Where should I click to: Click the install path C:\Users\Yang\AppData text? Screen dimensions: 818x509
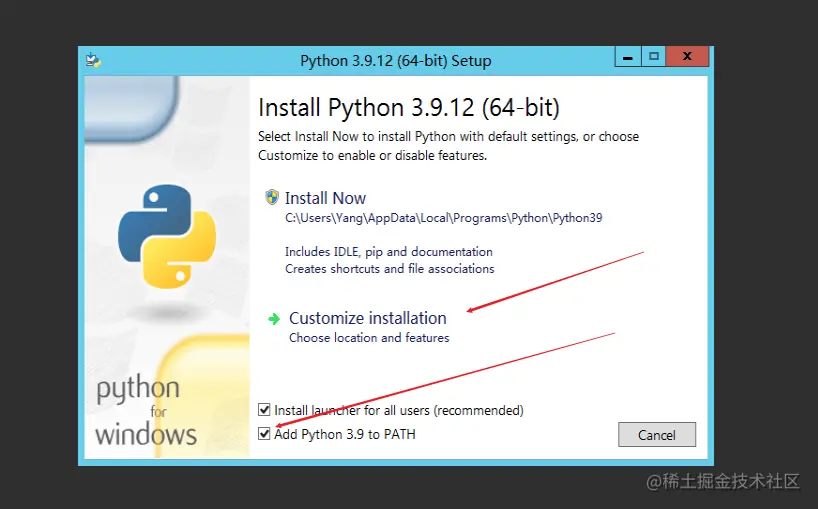click(443, 218)
